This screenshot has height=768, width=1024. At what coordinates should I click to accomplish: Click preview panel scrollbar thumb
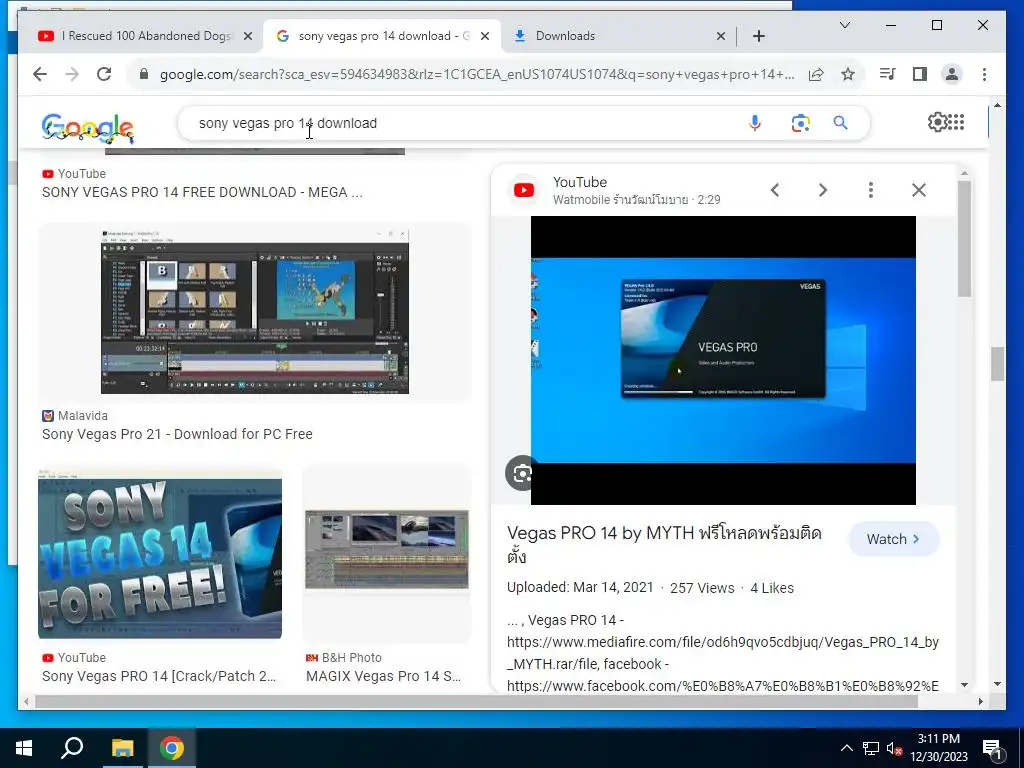pyautogui.click(x=965, y=238)
